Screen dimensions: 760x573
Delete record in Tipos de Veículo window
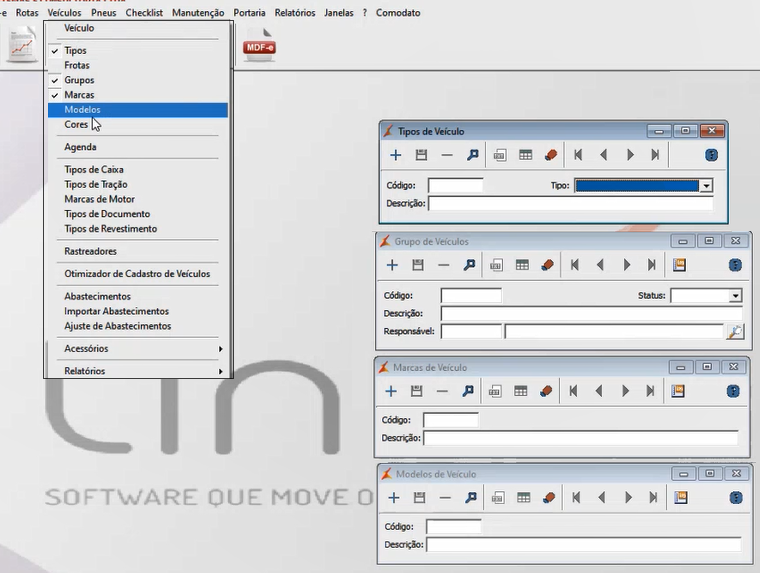click(x=447, y=155)
